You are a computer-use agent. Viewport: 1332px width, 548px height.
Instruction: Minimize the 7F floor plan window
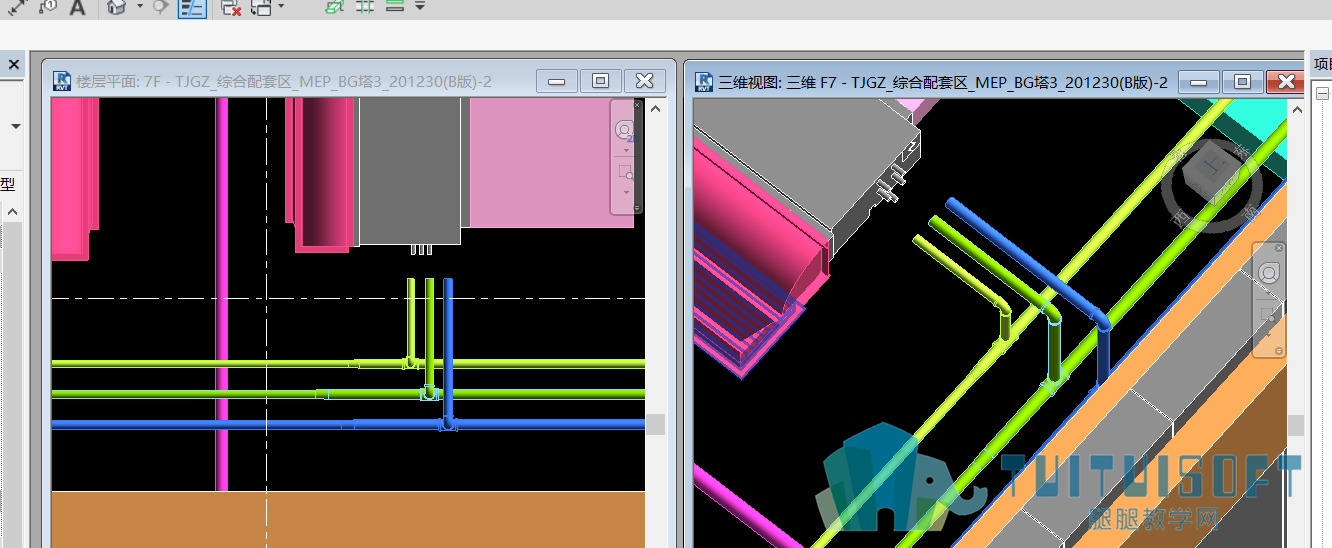tap(557, 81)
